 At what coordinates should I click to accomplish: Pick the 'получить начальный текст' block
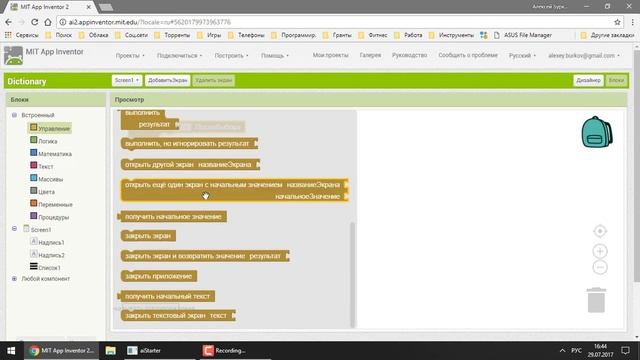coord(167,296)
